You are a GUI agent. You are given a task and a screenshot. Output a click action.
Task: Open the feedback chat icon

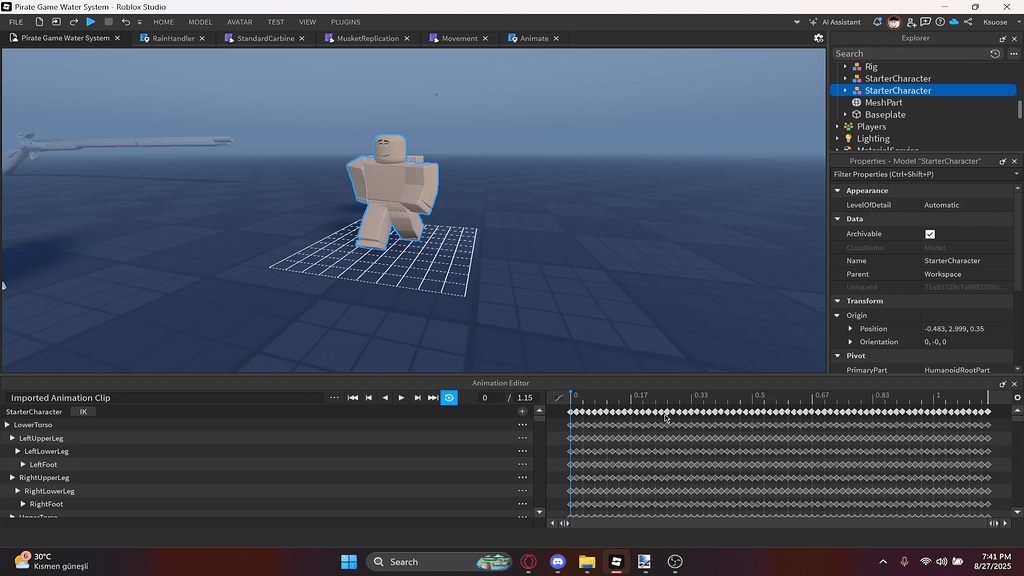[925, 22]
